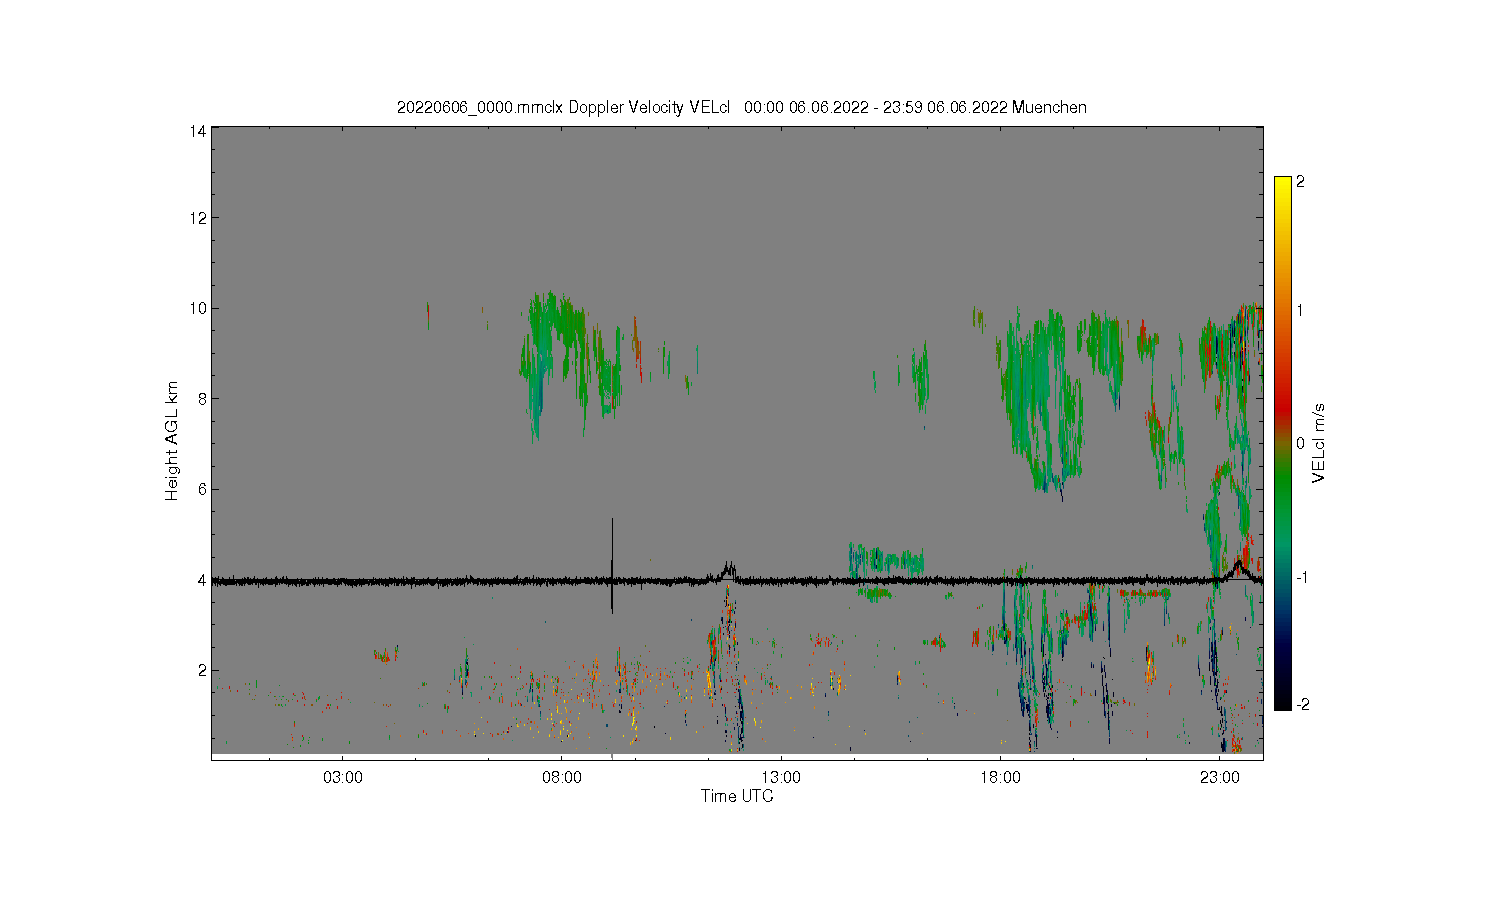1500x900 pixels.
Task: Click the 'Time UTC' axis label
Action: pos(737,796)
